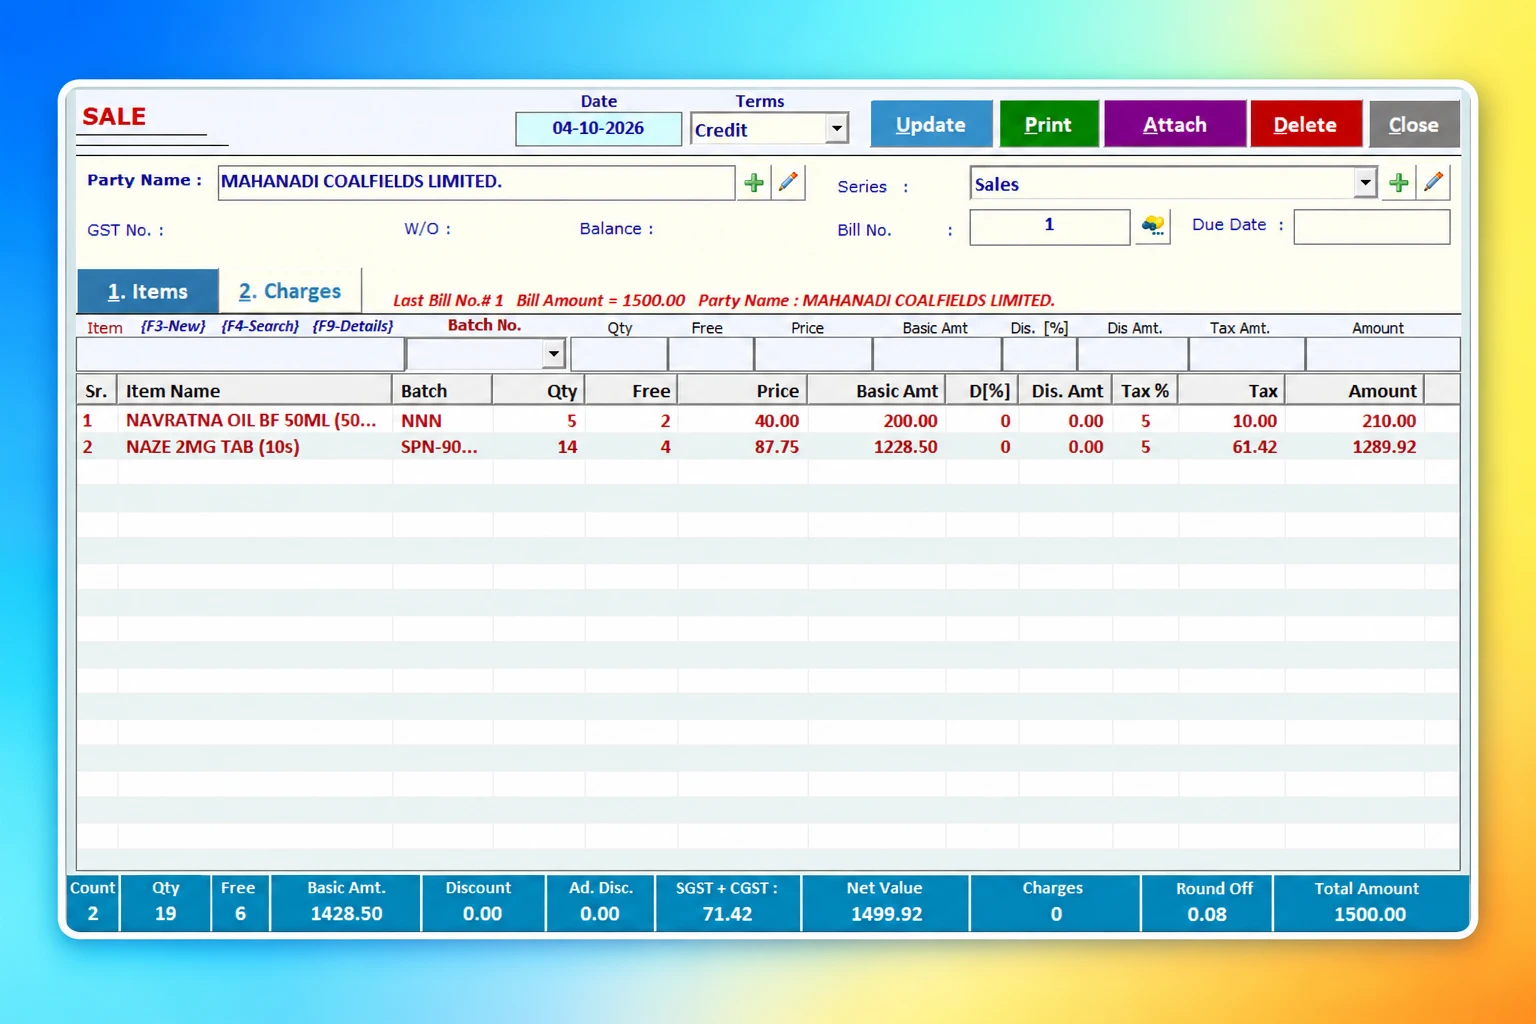The image size is (1536, 1024).
Task: Click the Free entry input field
Action: point(710,354)
